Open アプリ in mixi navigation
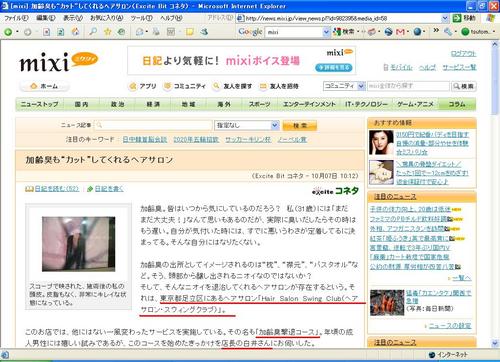 143,86
